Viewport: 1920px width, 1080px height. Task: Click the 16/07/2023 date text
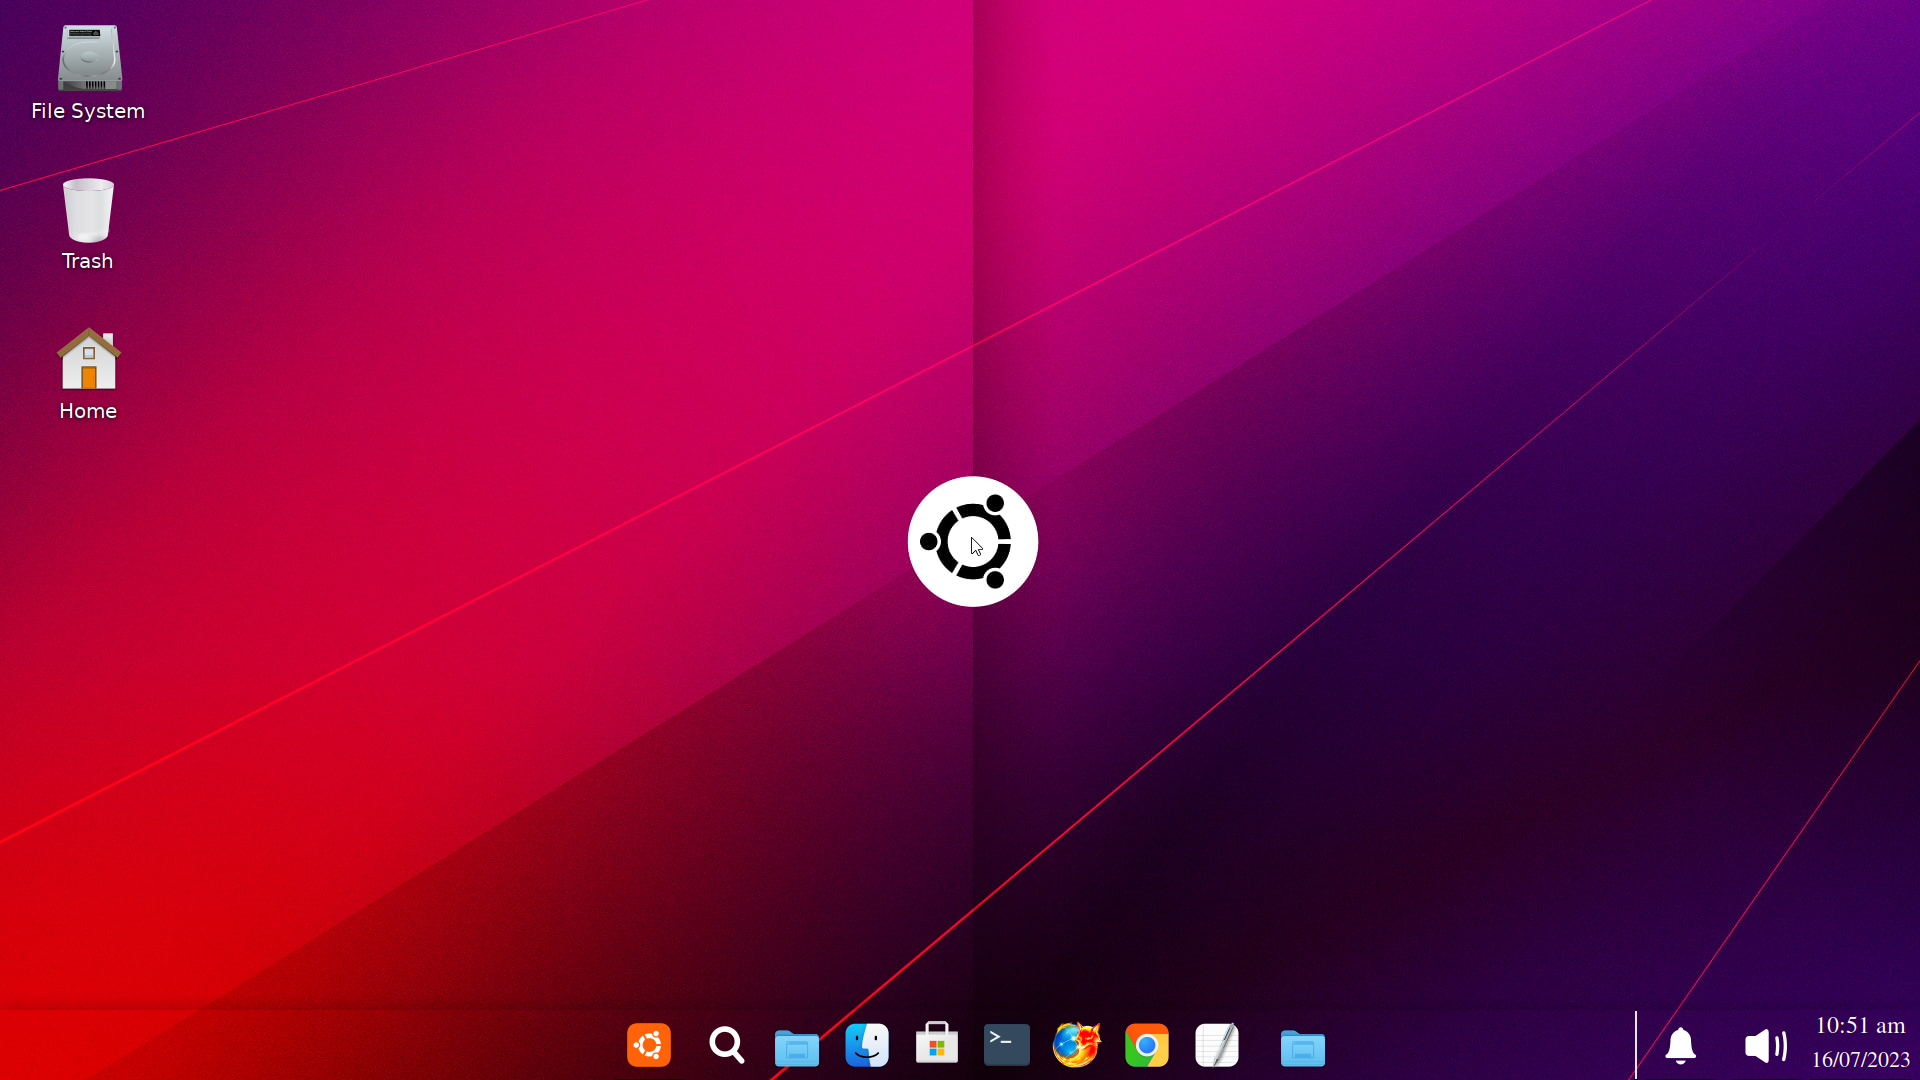click(x=1860, y=1060)
